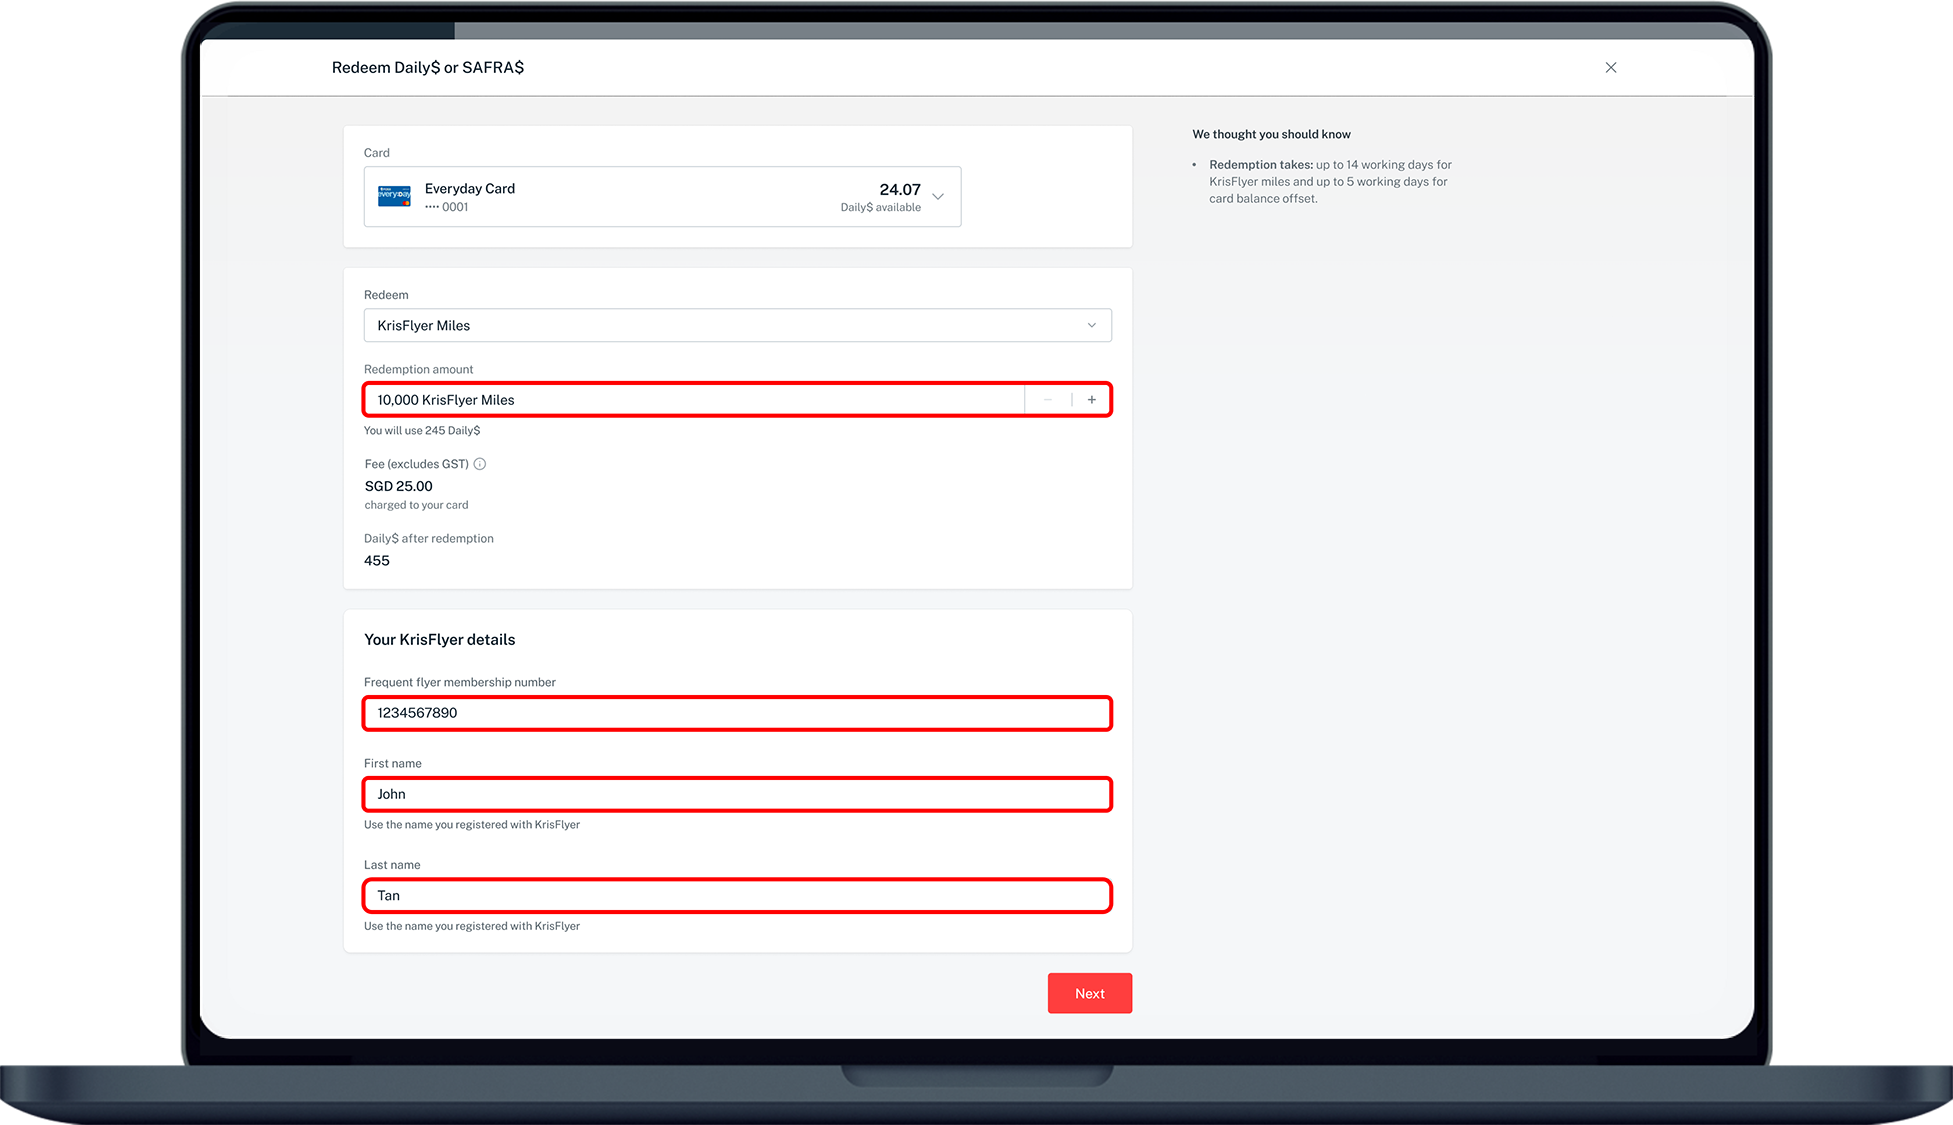Close the Redeem Daily$ dialog

tap(1610, 68)
